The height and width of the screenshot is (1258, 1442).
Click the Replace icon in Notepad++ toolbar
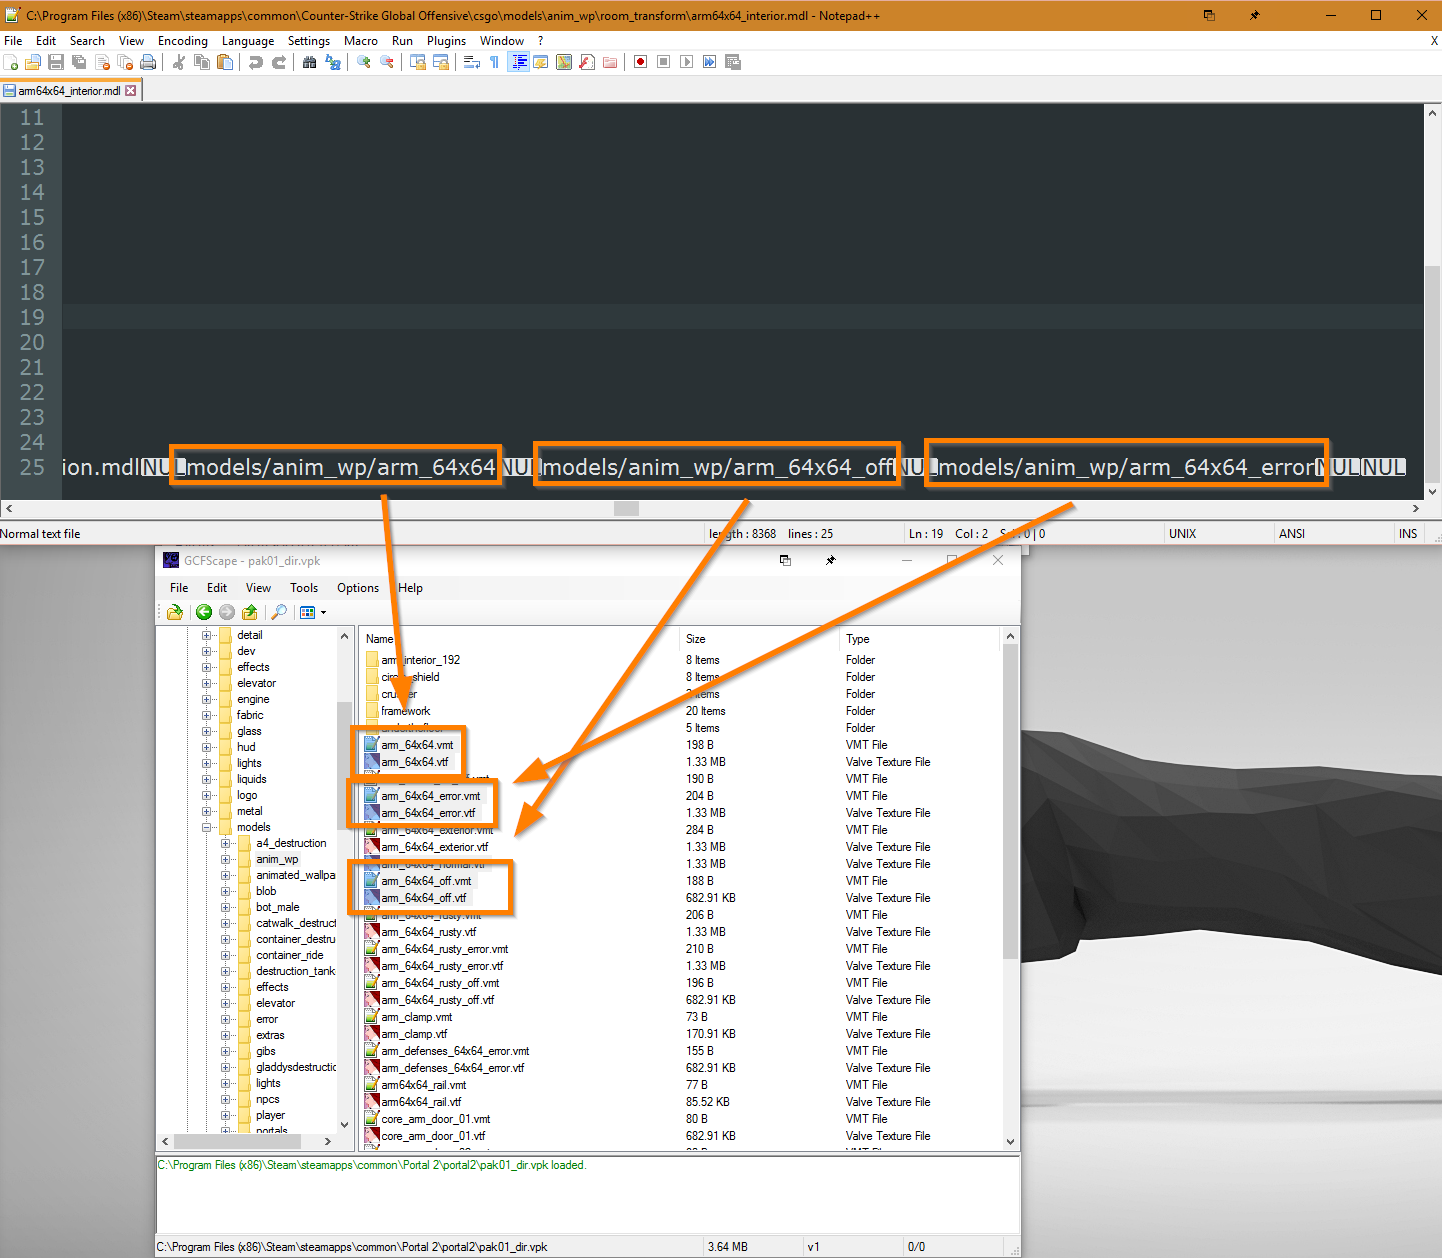(333, 62)
